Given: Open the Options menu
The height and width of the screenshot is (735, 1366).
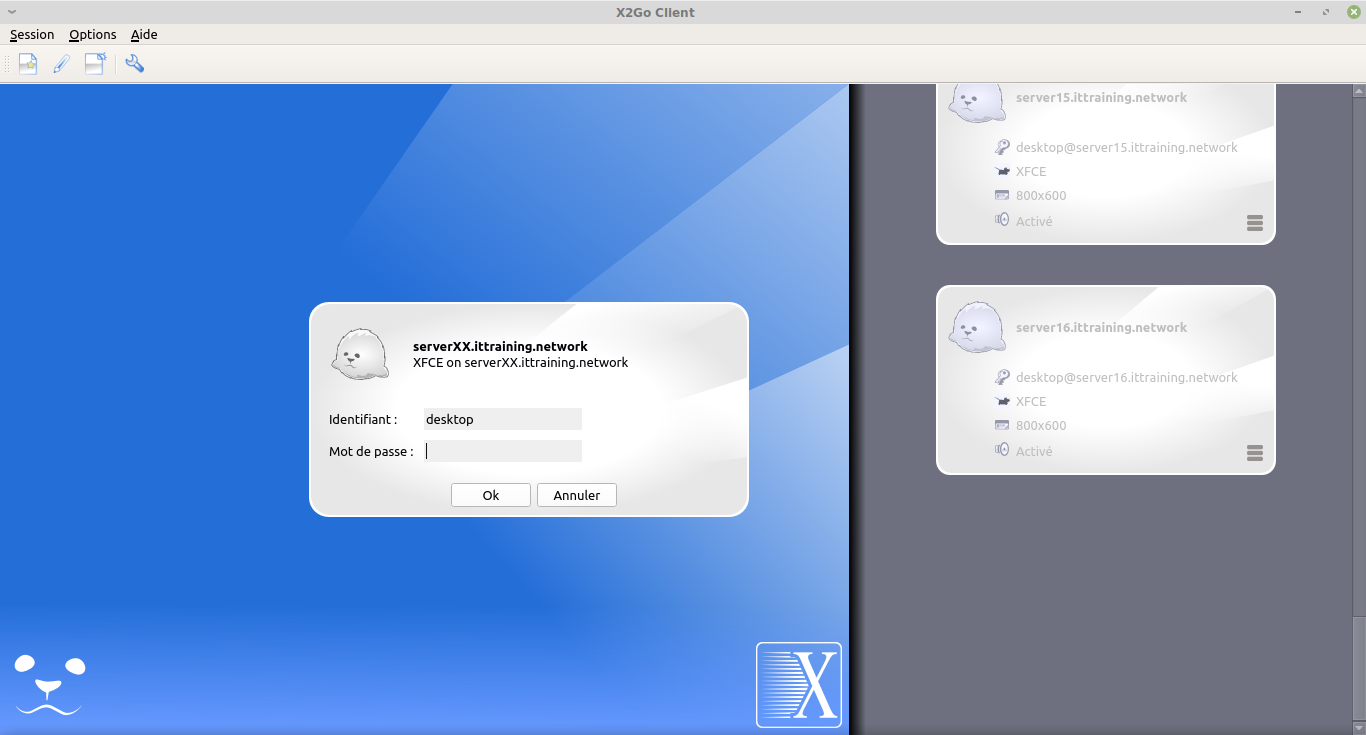Looking at the screenshot, I should point(93,34).
